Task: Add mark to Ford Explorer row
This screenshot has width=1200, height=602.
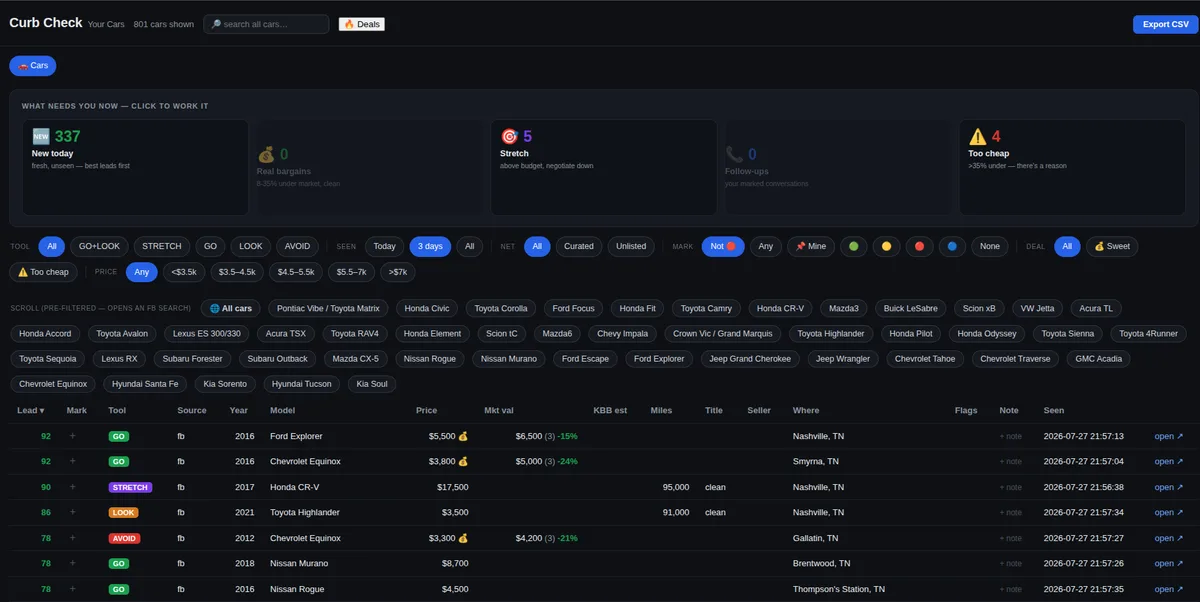Action: click(x=72, y=436)
